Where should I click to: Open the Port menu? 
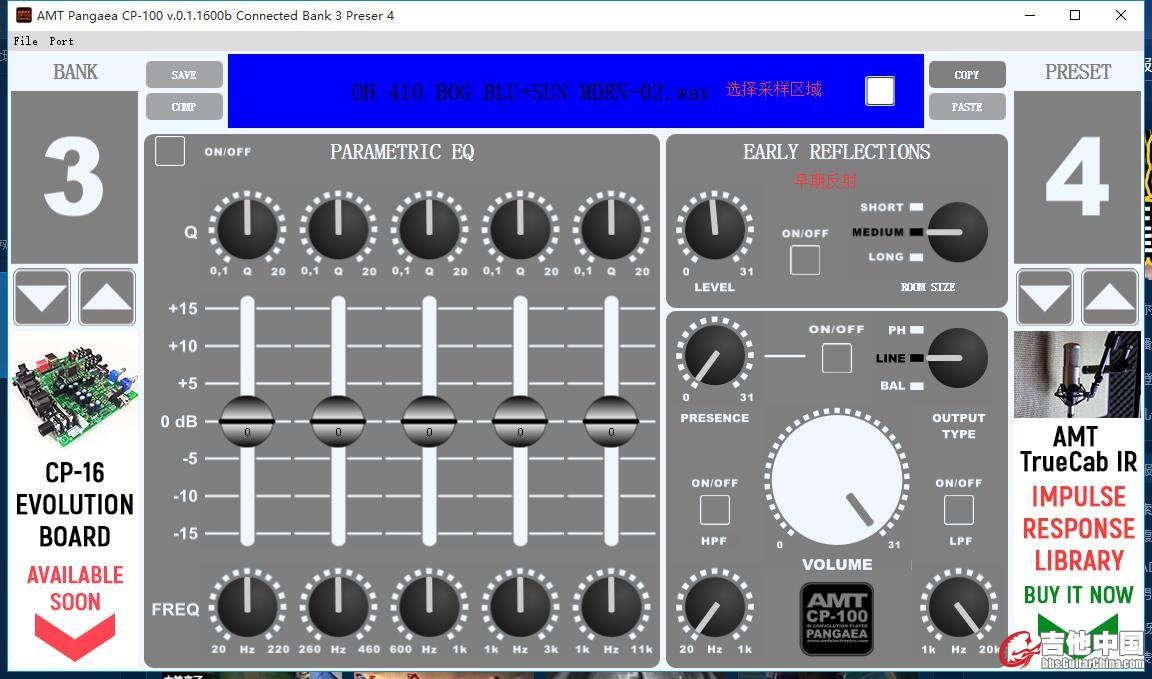tap(61, 41)
